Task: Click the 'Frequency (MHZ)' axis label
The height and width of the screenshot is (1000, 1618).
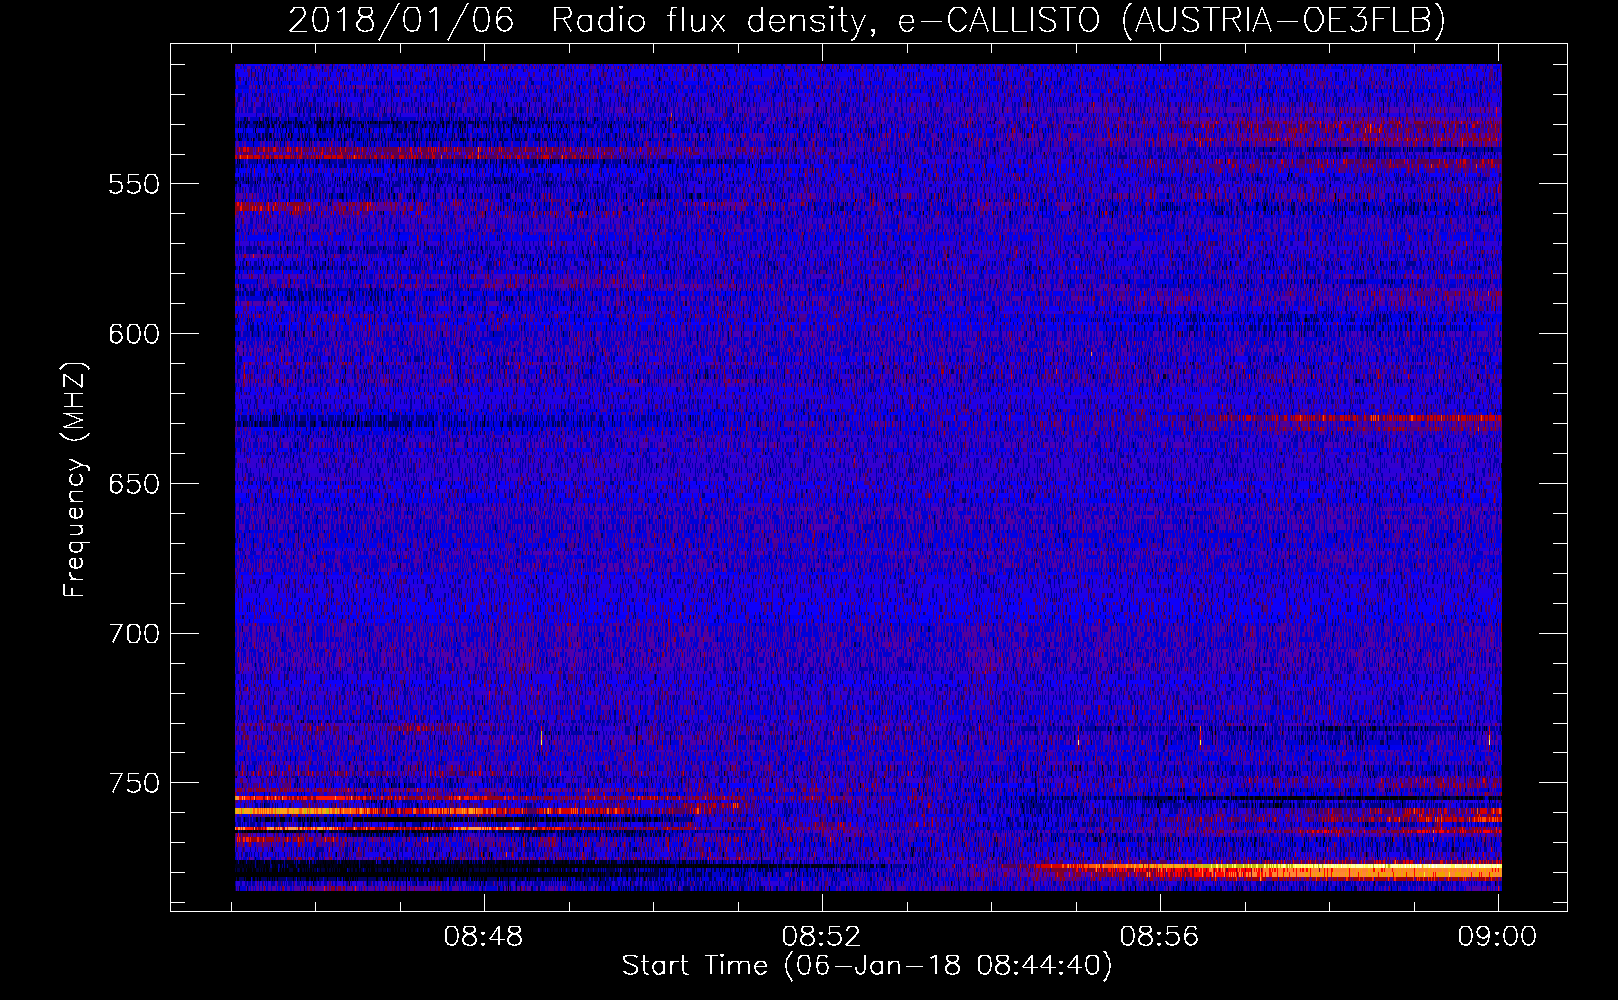Action: pos(75,480)
